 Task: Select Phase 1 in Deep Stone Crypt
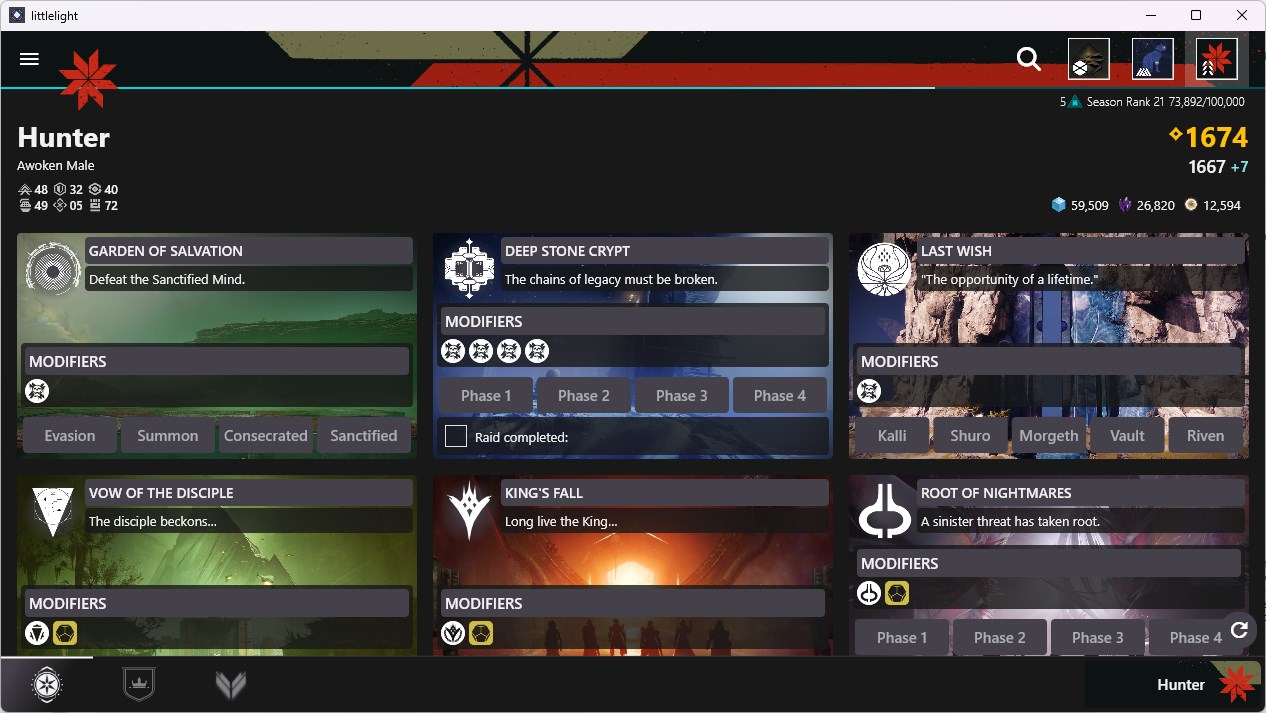486,396
